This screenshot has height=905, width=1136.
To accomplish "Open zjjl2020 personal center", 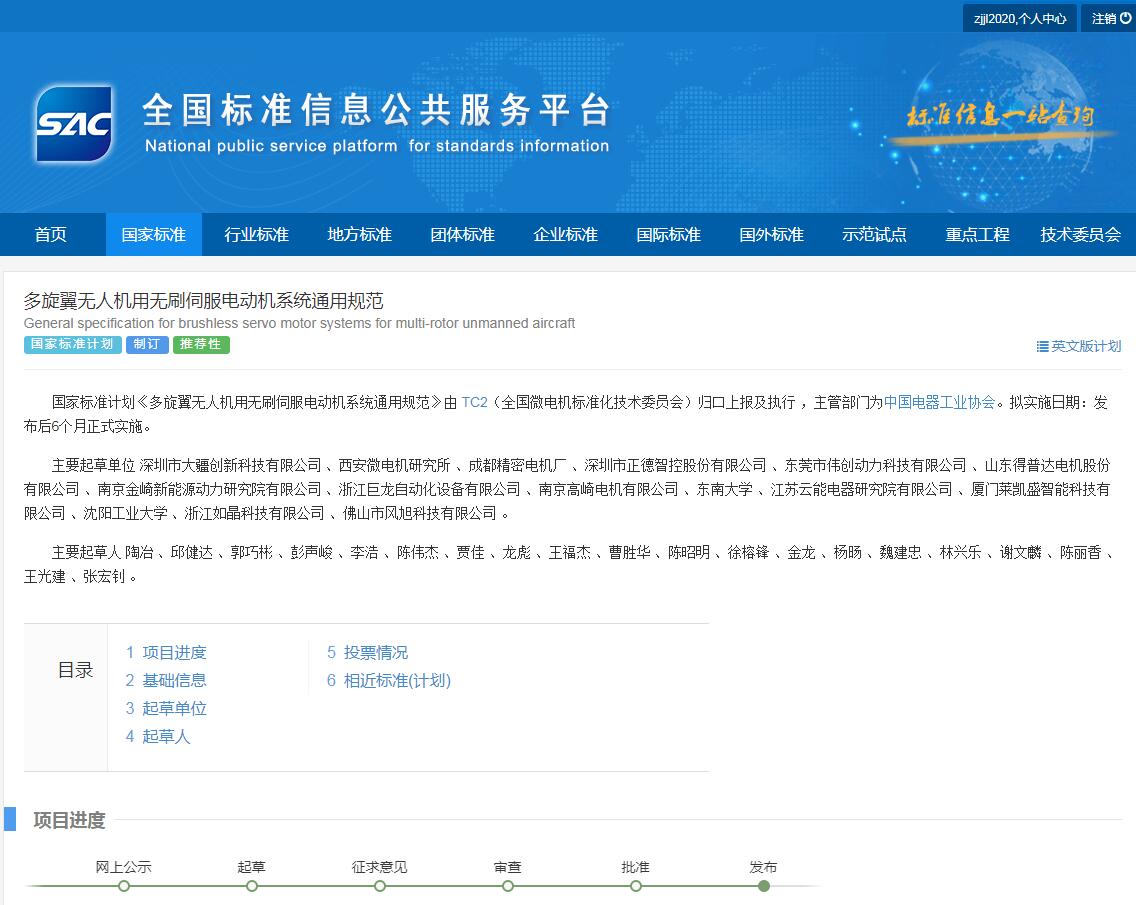I will click(x=1019, y=18).
